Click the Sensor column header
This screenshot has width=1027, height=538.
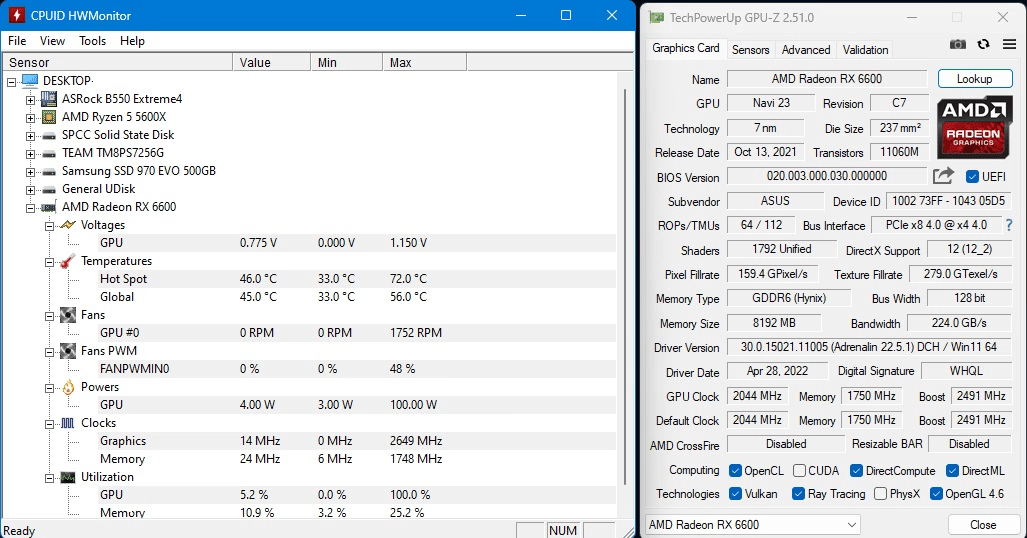tap(118, 62)
